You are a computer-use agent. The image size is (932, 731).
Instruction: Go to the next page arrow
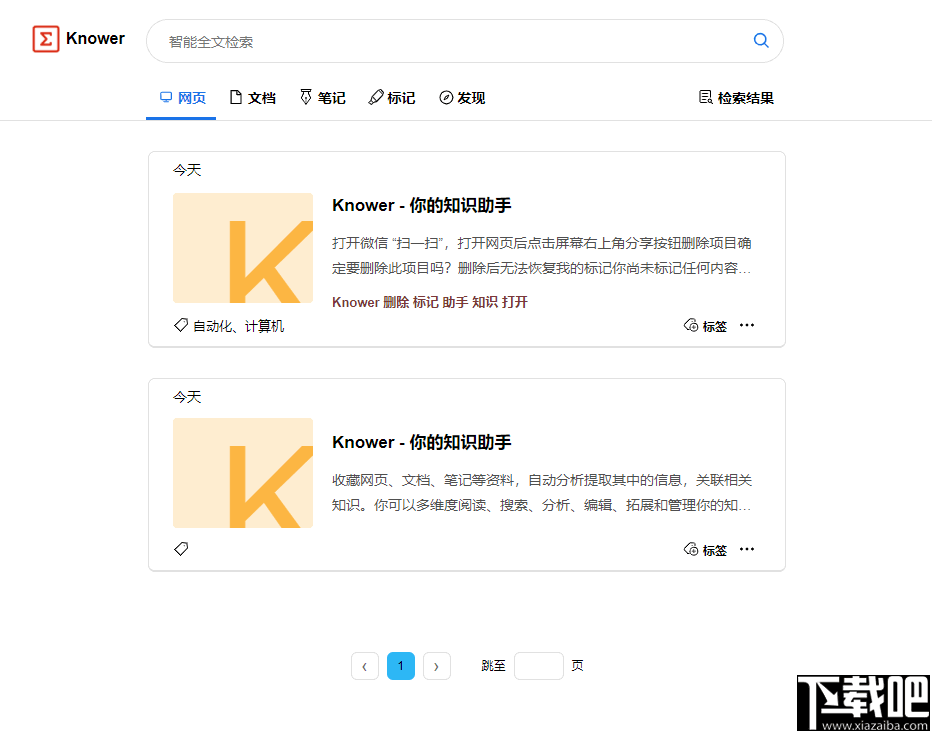pos(437,666)
